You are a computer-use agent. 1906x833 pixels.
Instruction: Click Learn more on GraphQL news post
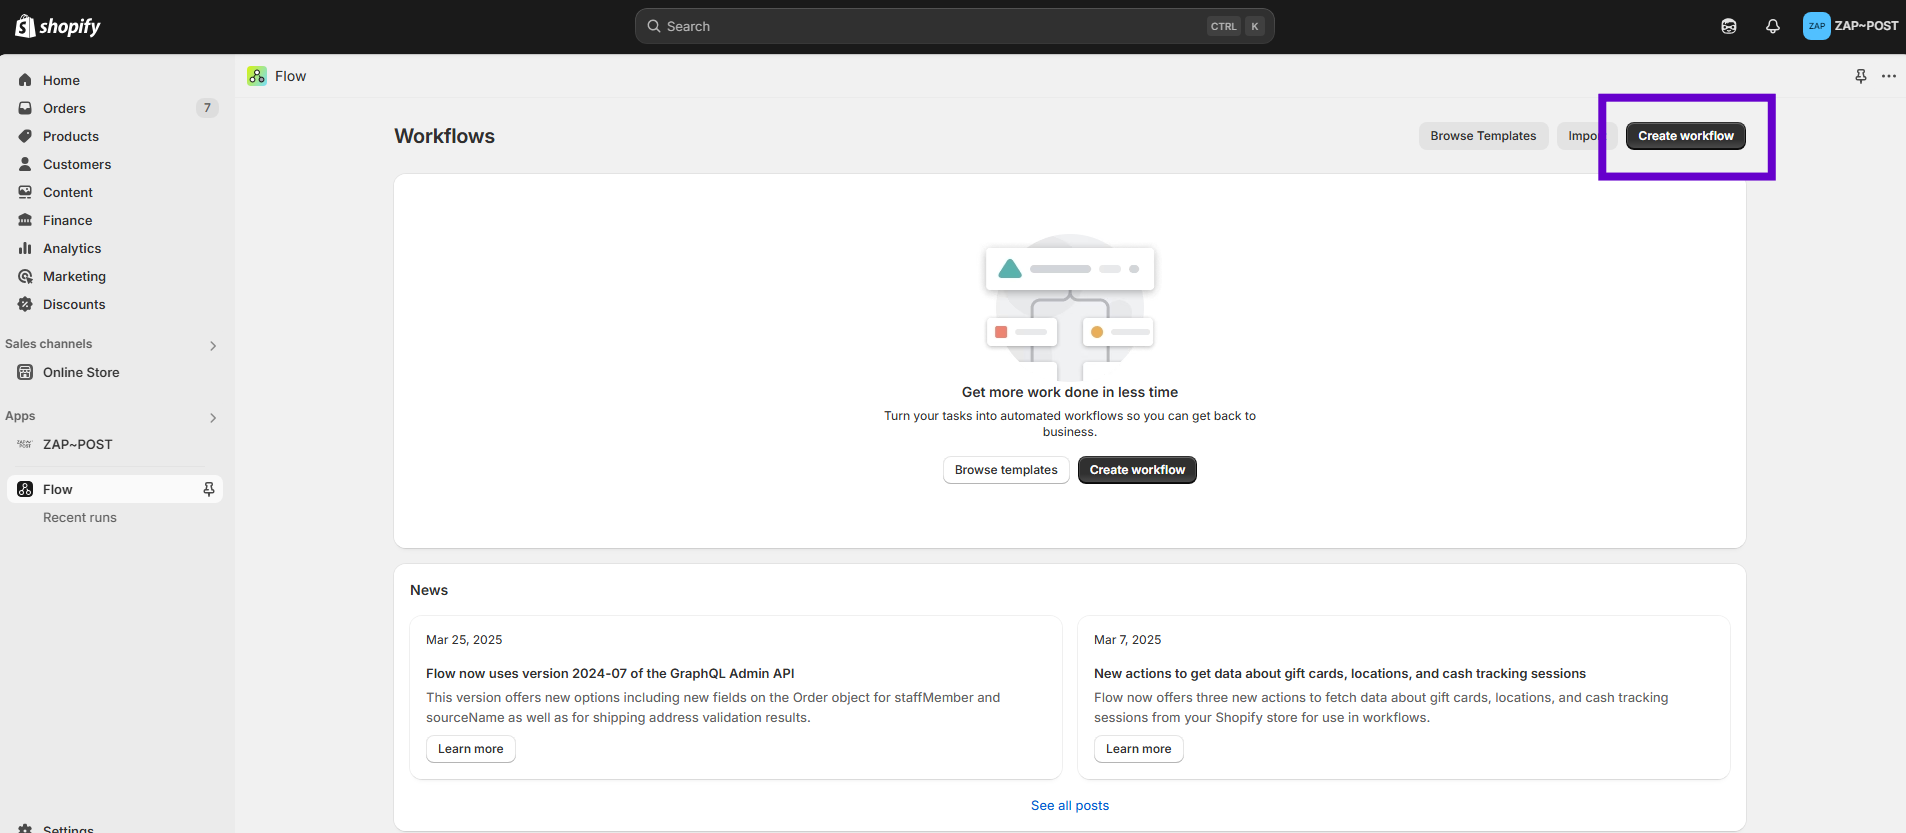point(470,749)
